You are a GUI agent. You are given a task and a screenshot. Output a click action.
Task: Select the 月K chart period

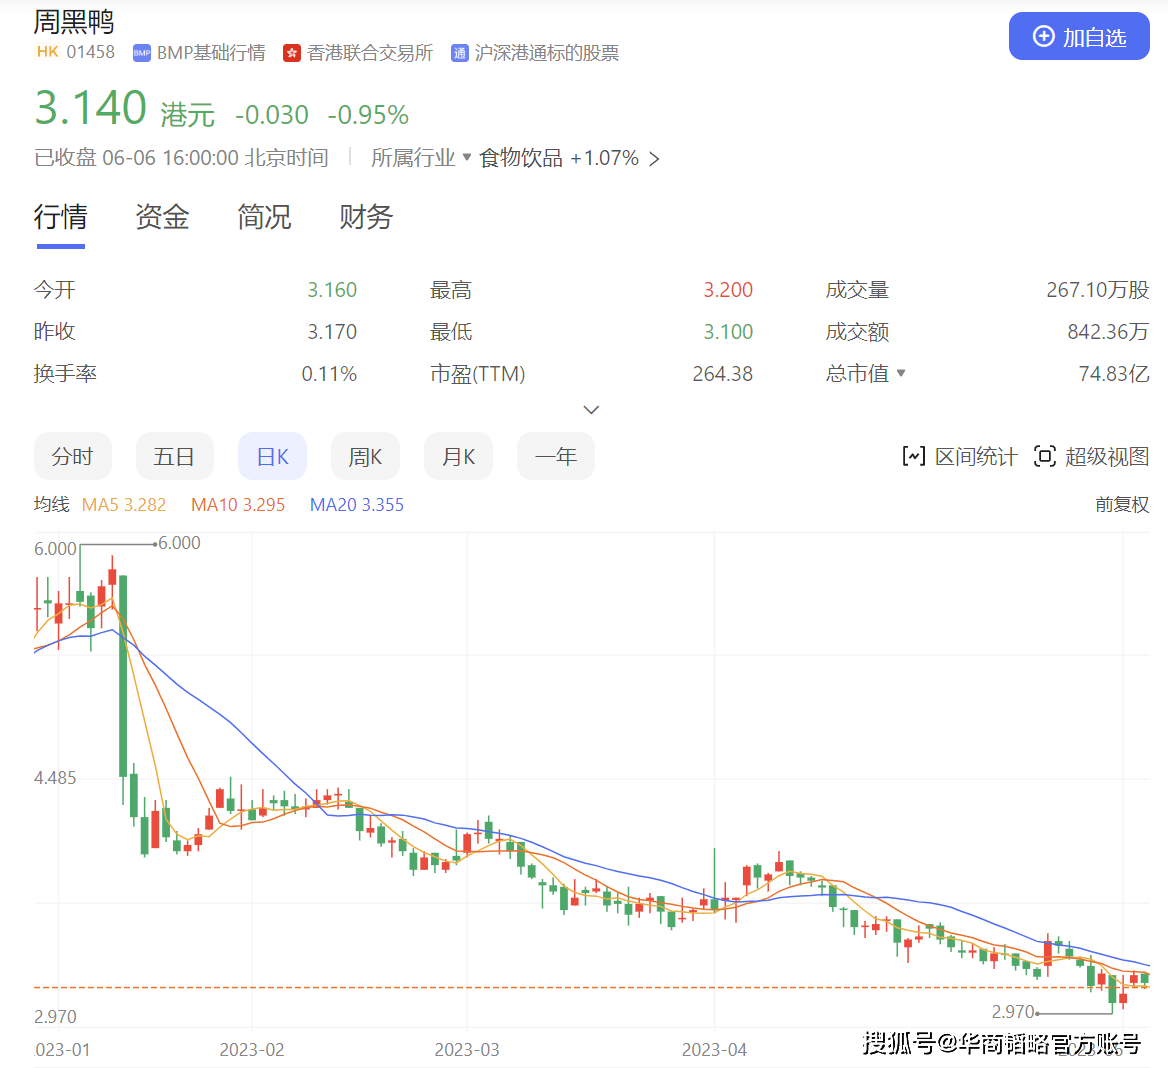click(458, 456)
